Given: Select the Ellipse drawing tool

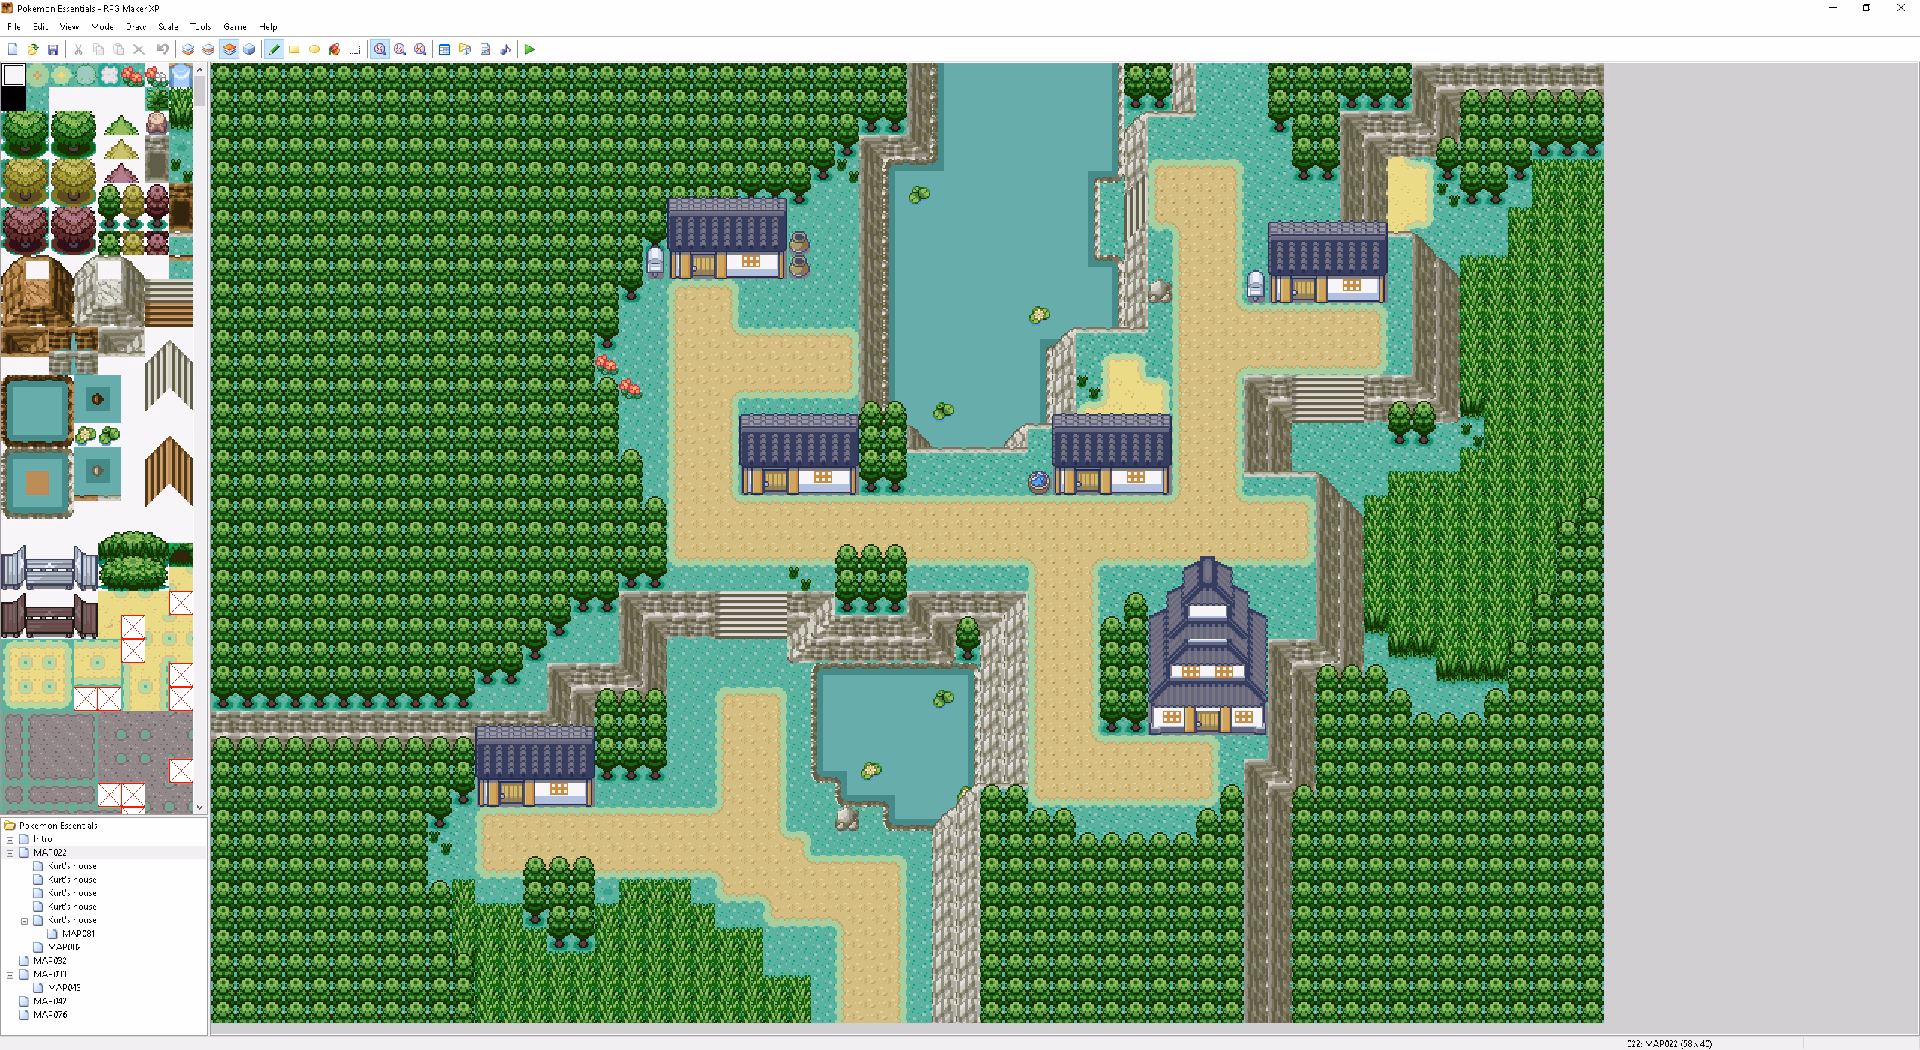Looking at the screenshot, I should tap(314, 49).
